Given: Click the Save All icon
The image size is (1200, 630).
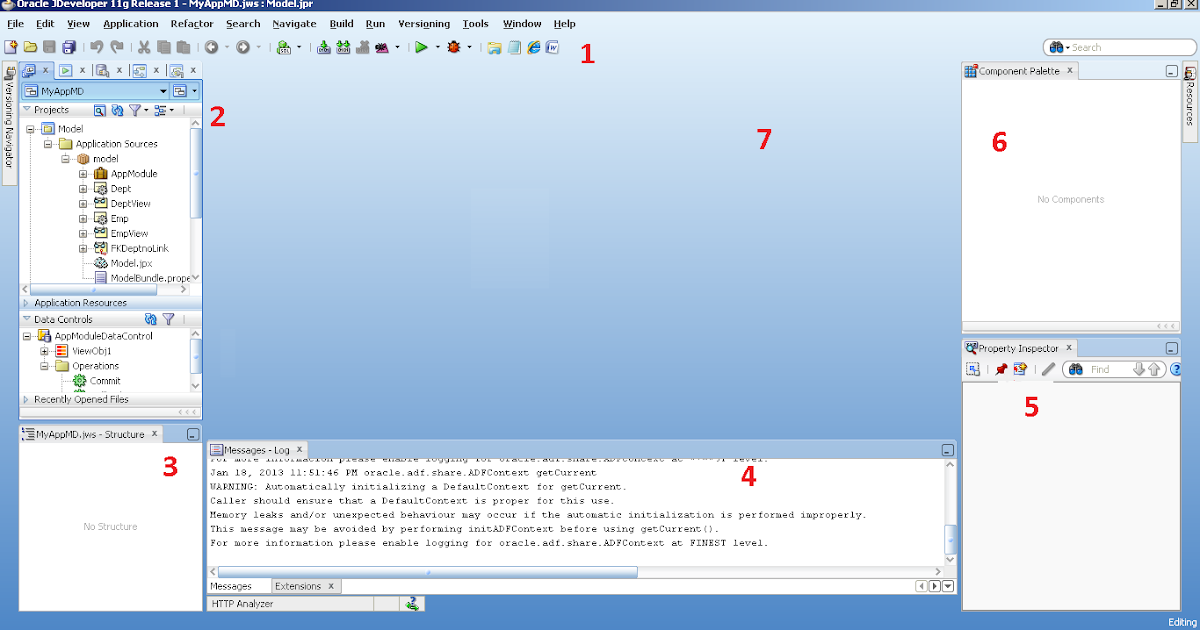Looking at the screenshot, I should pos(69,46).
